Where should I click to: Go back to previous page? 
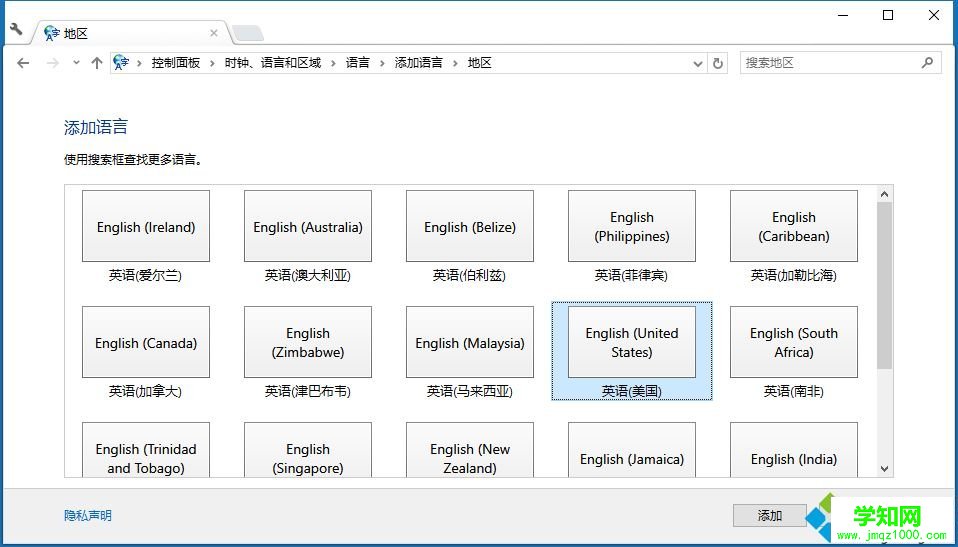[23, 62]
